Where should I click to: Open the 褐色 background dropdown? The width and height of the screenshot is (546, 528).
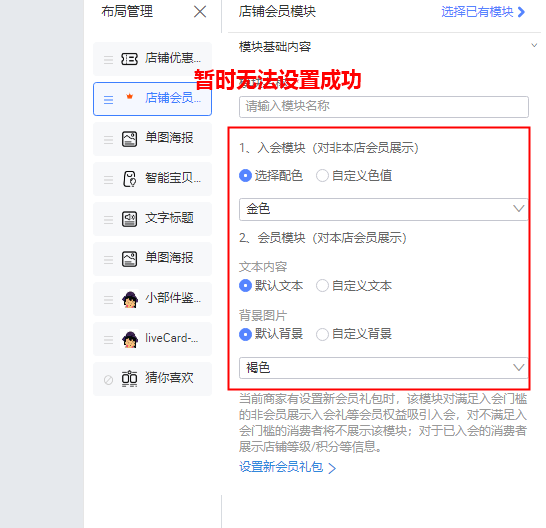pyautogui.click(x=383, y=367)
